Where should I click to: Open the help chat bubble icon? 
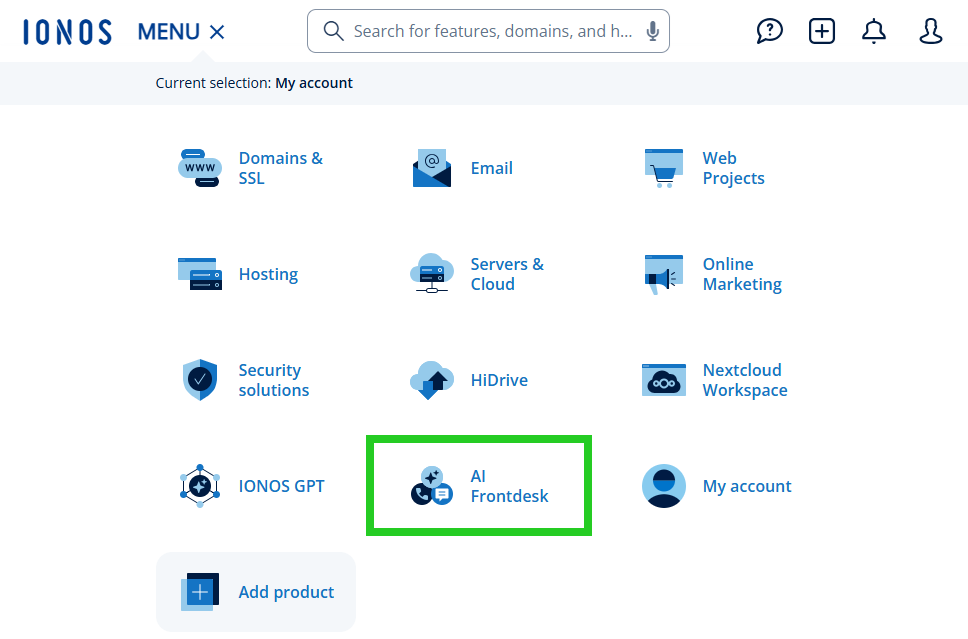tap(769, 31)
